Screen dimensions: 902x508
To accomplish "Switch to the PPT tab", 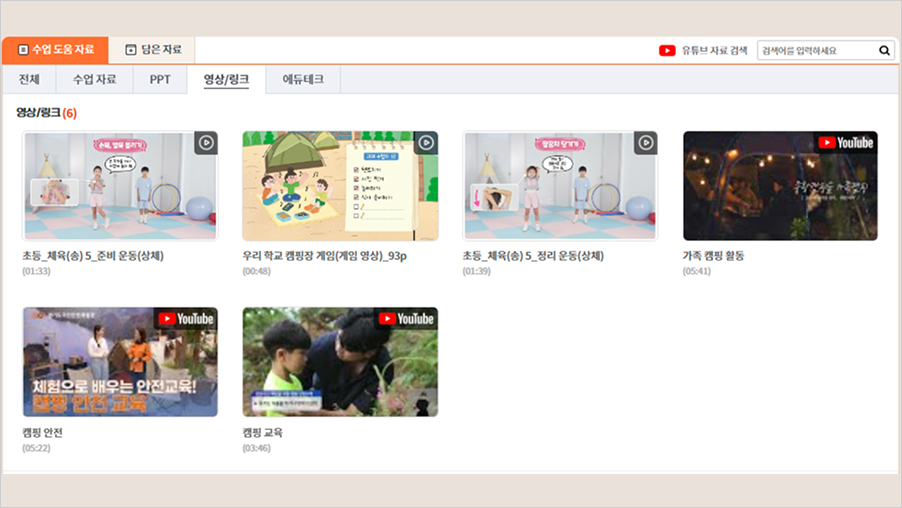I will (x=160, y=79).
